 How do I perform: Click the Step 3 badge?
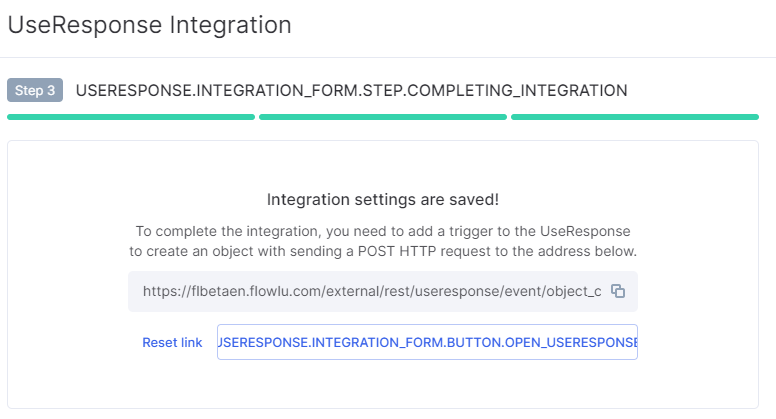click(35, 90)
